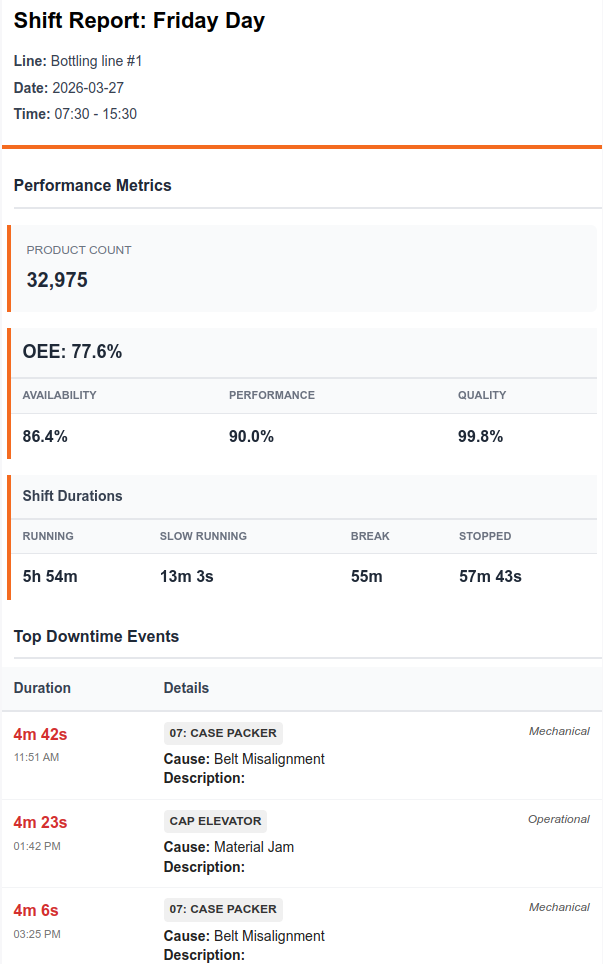This screenshot has width=603, height=964.
Task: Click the Operational category label
Action: pyautogui.click(x=558, y=819)
